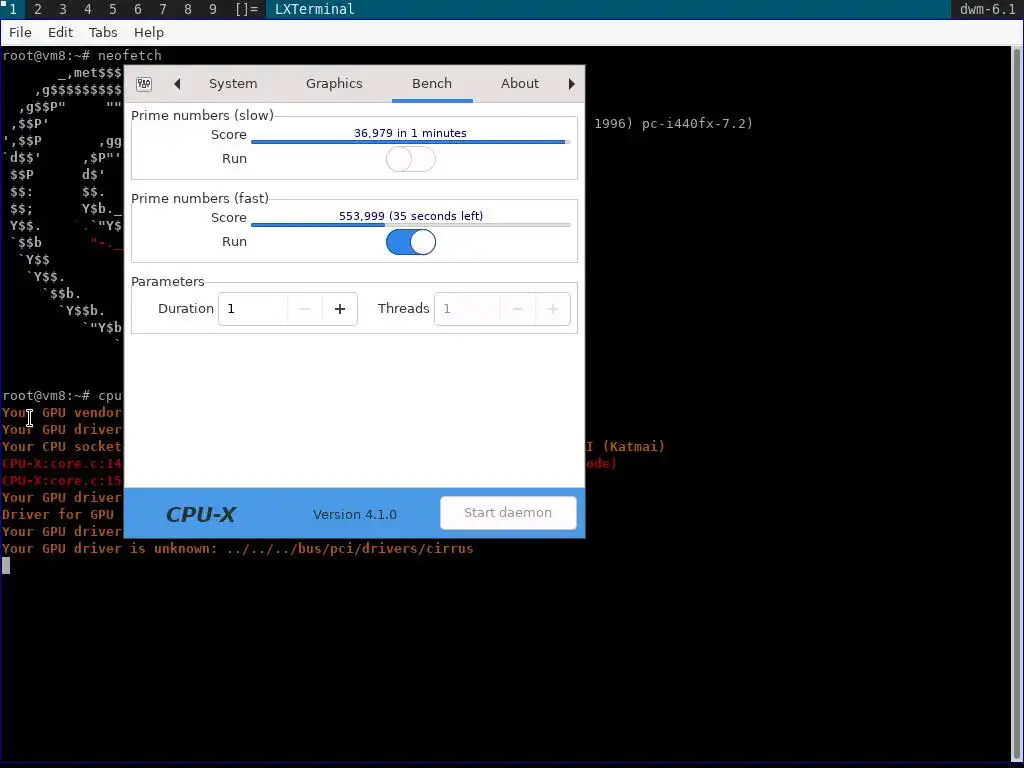Click the LXTerminal vertical scrollbar

pos(1017,404)
